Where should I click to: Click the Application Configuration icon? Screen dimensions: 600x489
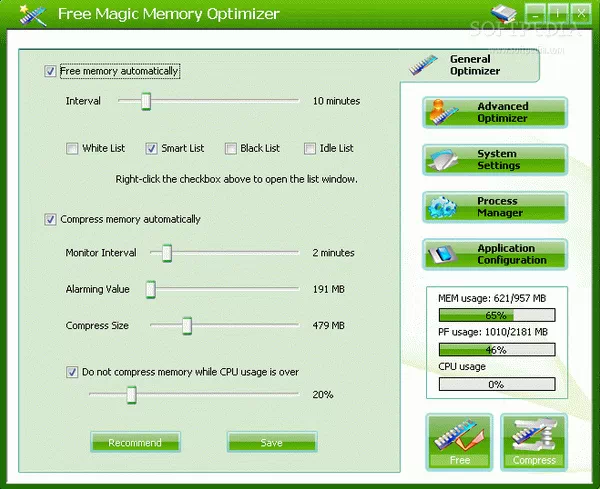[442, 254]
